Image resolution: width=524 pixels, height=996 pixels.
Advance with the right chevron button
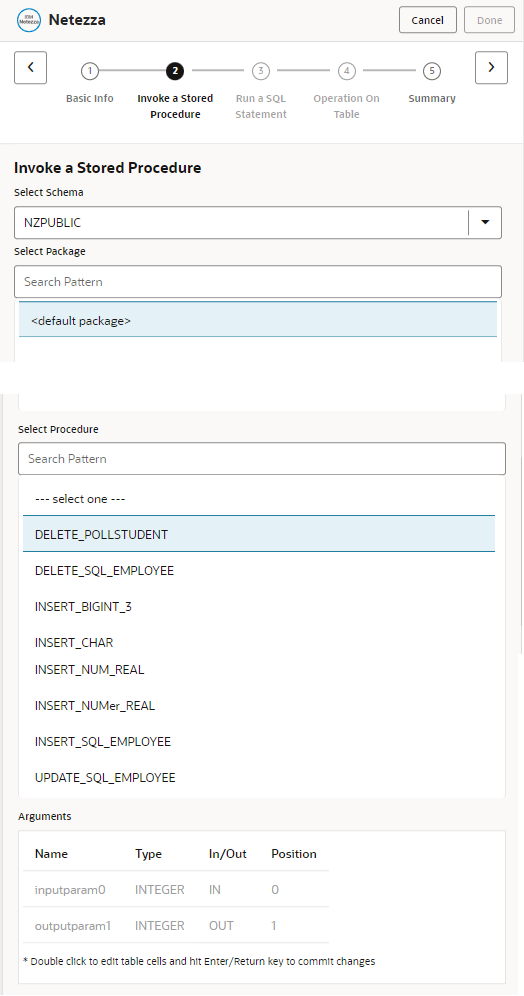click(x=491, y=67)
